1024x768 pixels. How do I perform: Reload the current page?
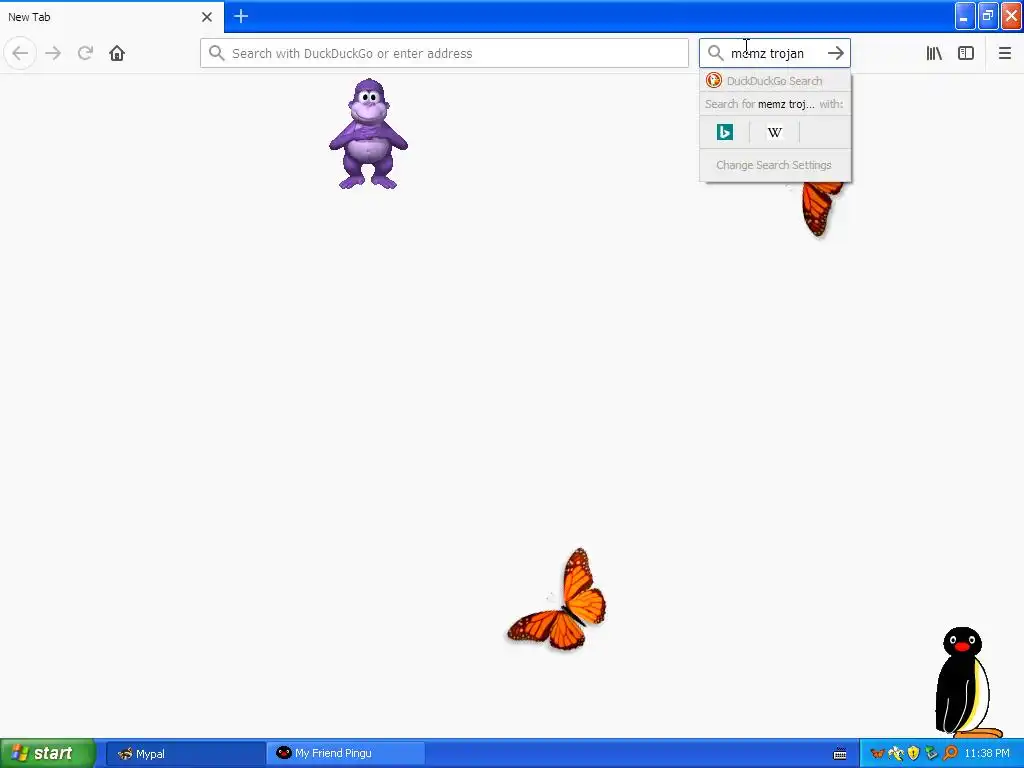pos(85,53)
